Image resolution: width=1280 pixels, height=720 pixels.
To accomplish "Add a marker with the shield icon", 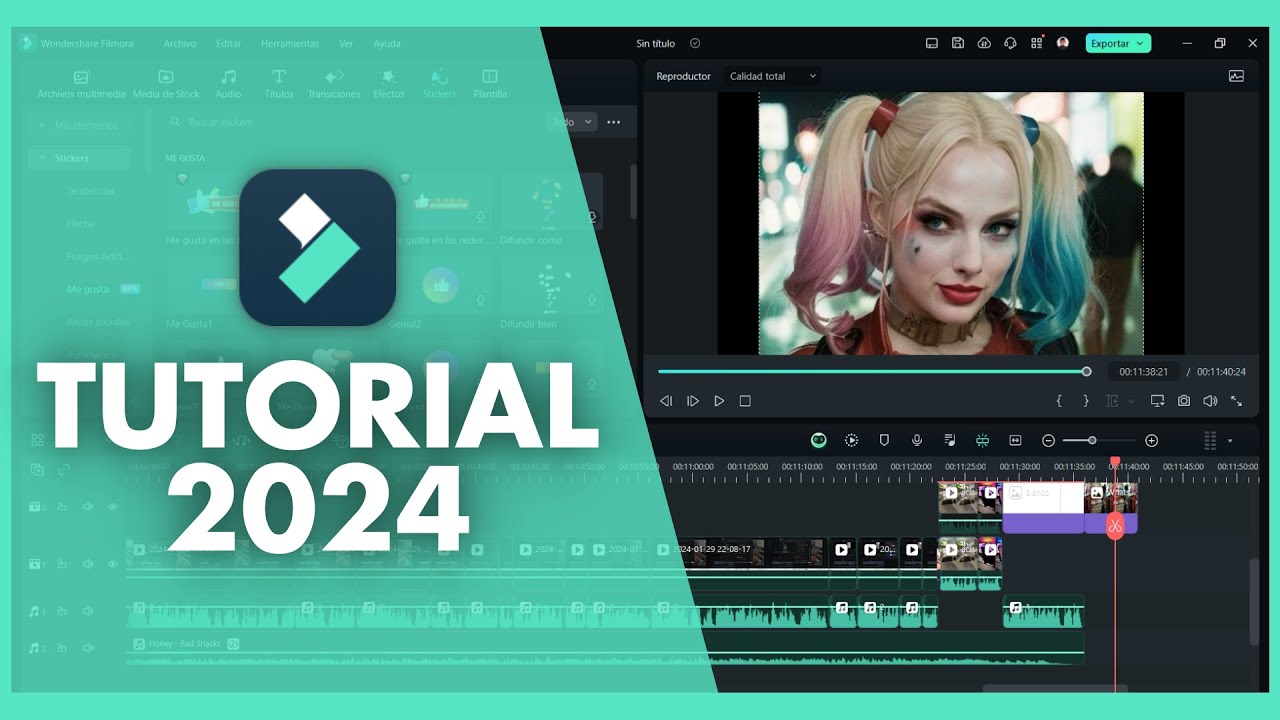I will point(884,440).
